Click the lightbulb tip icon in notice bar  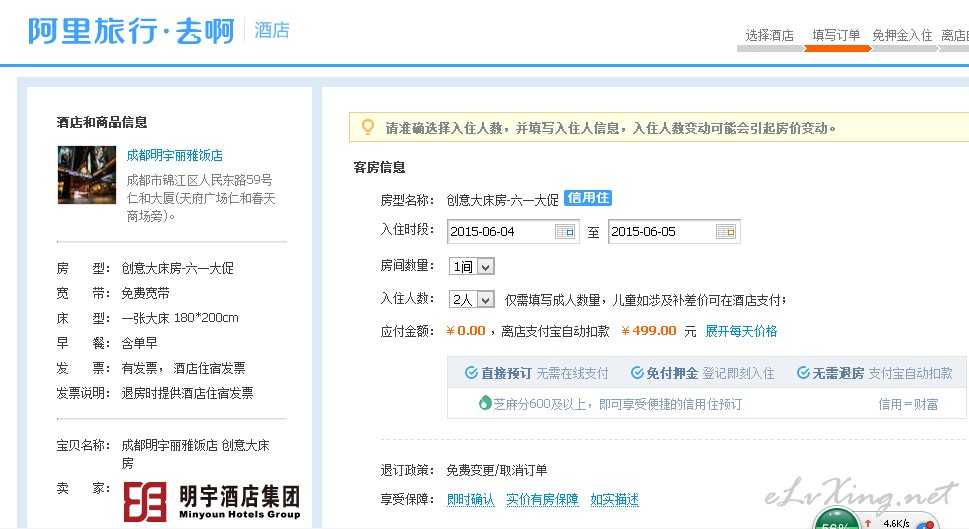(368, 127)
